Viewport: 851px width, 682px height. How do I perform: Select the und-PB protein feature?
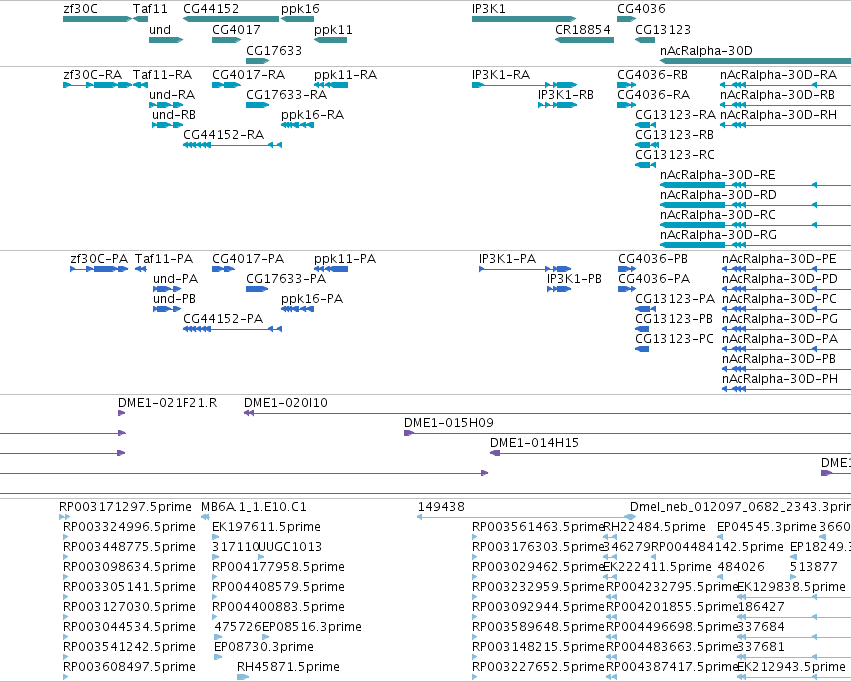click(x=167, y=309)
